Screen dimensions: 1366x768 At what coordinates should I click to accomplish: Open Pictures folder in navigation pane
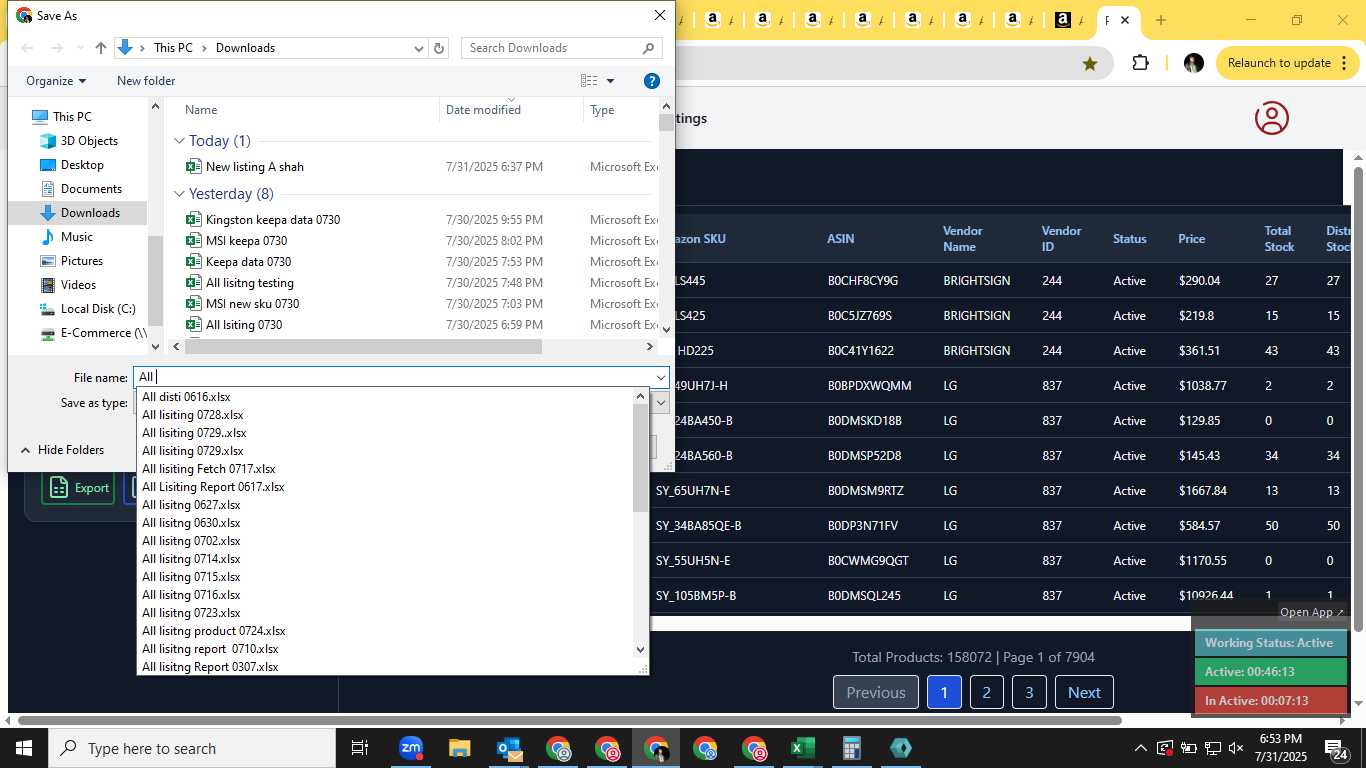pyautogui.click(x=81, y=261)
